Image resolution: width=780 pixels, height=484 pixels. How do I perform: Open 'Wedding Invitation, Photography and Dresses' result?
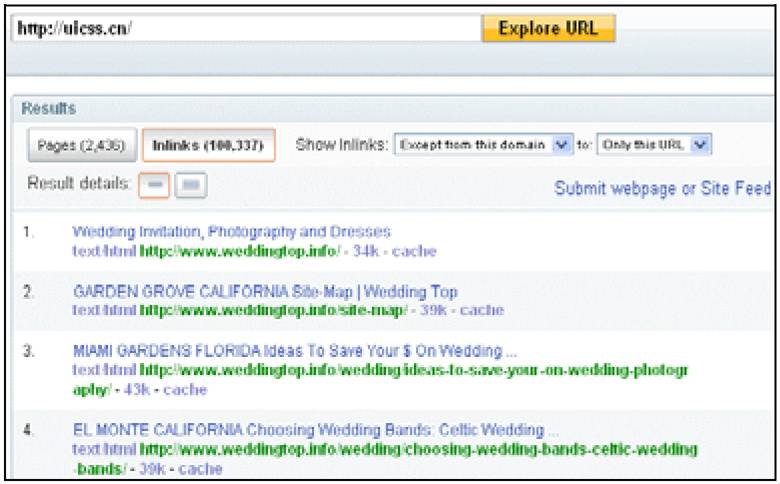point(232,232)
